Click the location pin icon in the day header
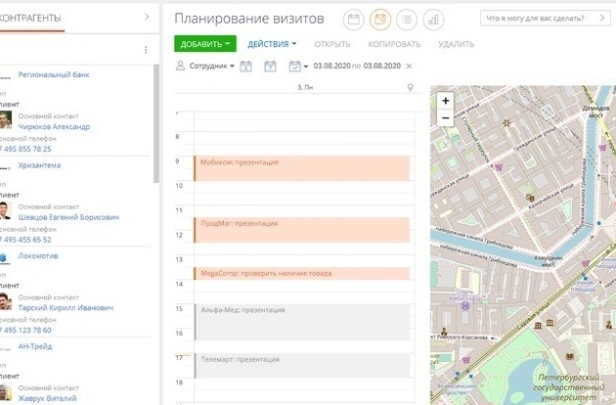This screenshot has height=405, width=616. point(411,88)
